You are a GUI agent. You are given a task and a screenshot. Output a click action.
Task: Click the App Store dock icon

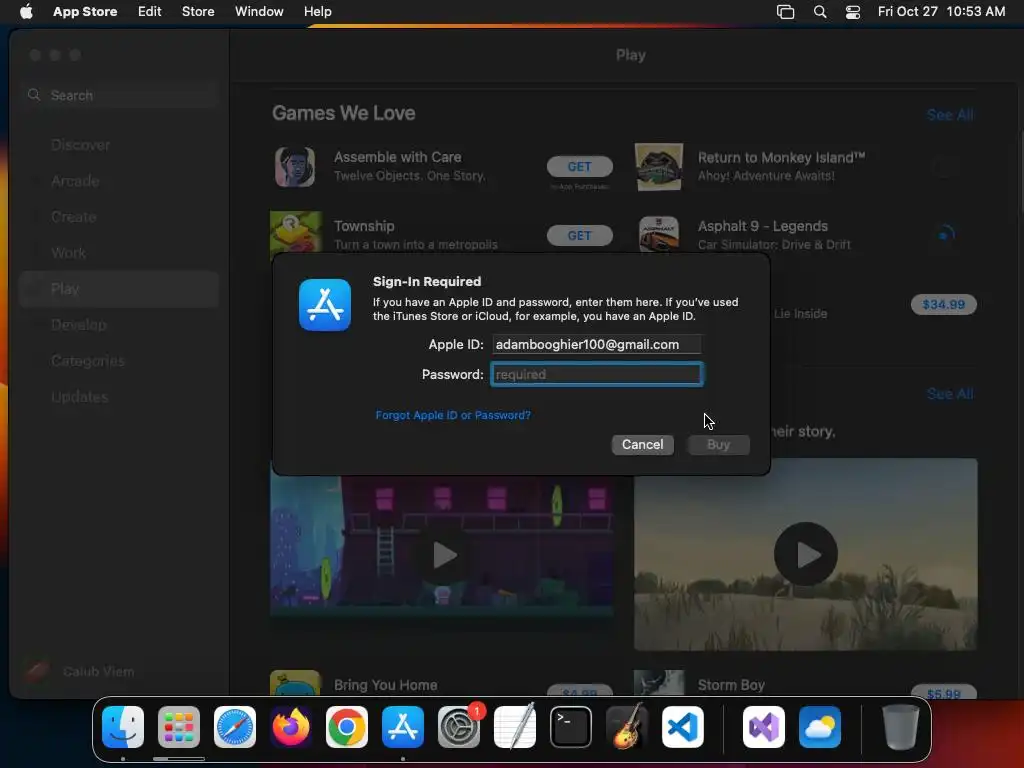(x=403, y=727)
